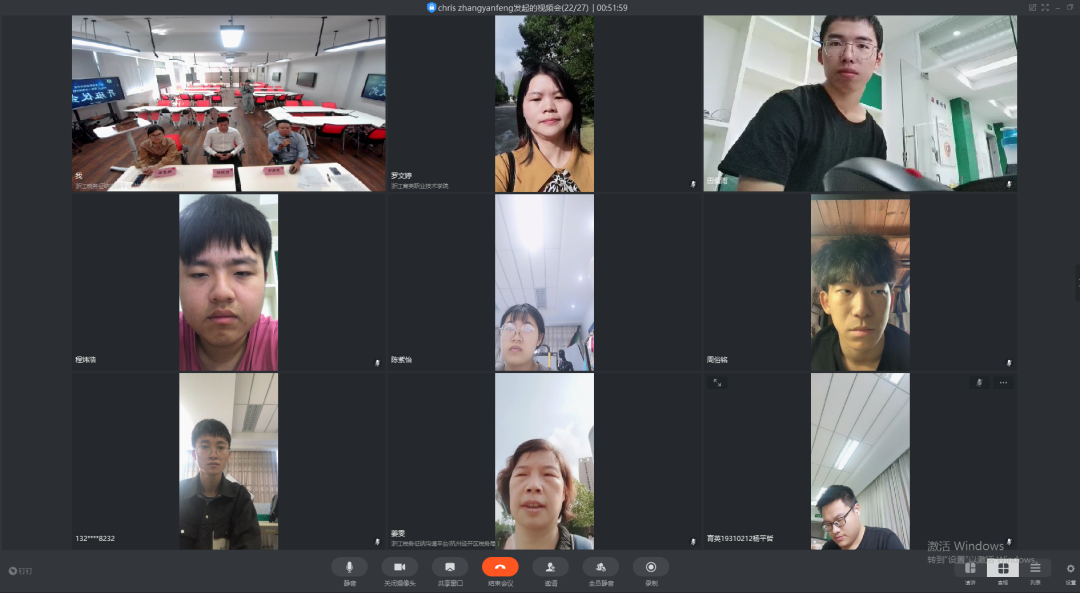
Task: Click the 132****8232 participant video tile
Action: coord(228,461)
